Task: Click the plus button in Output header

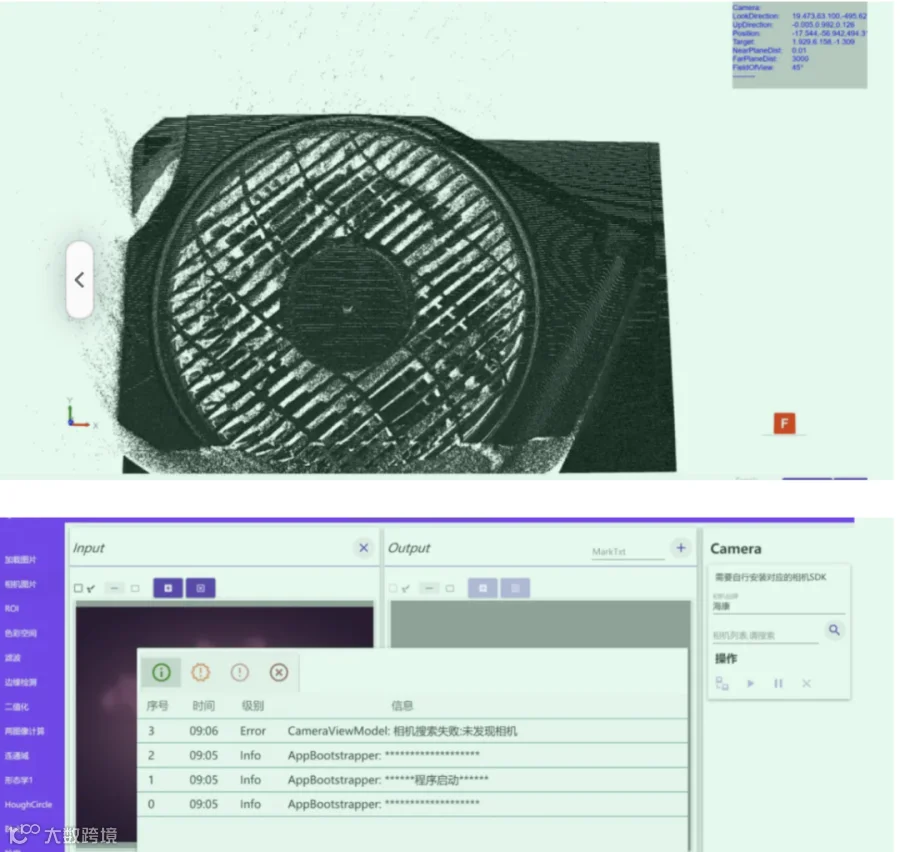Action: click(x=681, y=548)
